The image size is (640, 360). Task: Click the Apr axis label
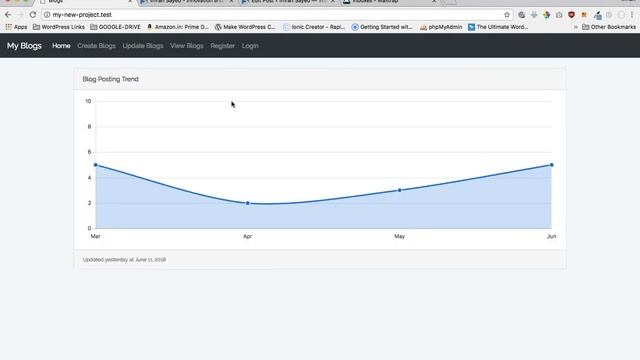coord(247,236)
